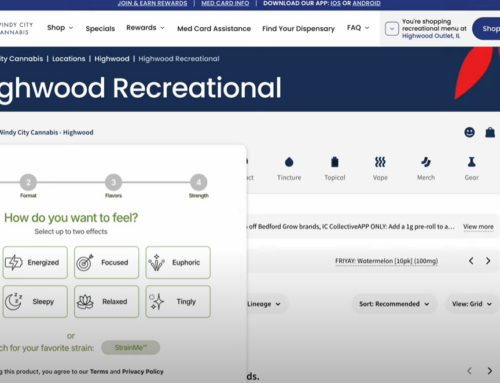Open the Sort: Recommended dropdown
This screenshot has width=500, height=383.
coord(394,304)
